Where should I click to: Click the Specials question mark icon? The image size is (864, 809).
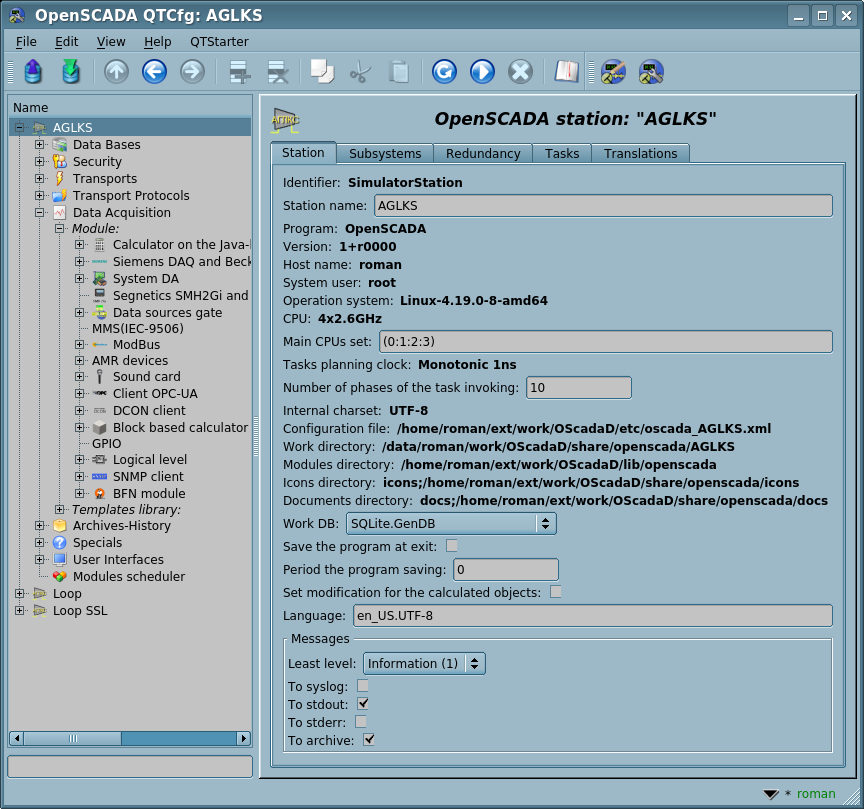[x=60, y=543]
